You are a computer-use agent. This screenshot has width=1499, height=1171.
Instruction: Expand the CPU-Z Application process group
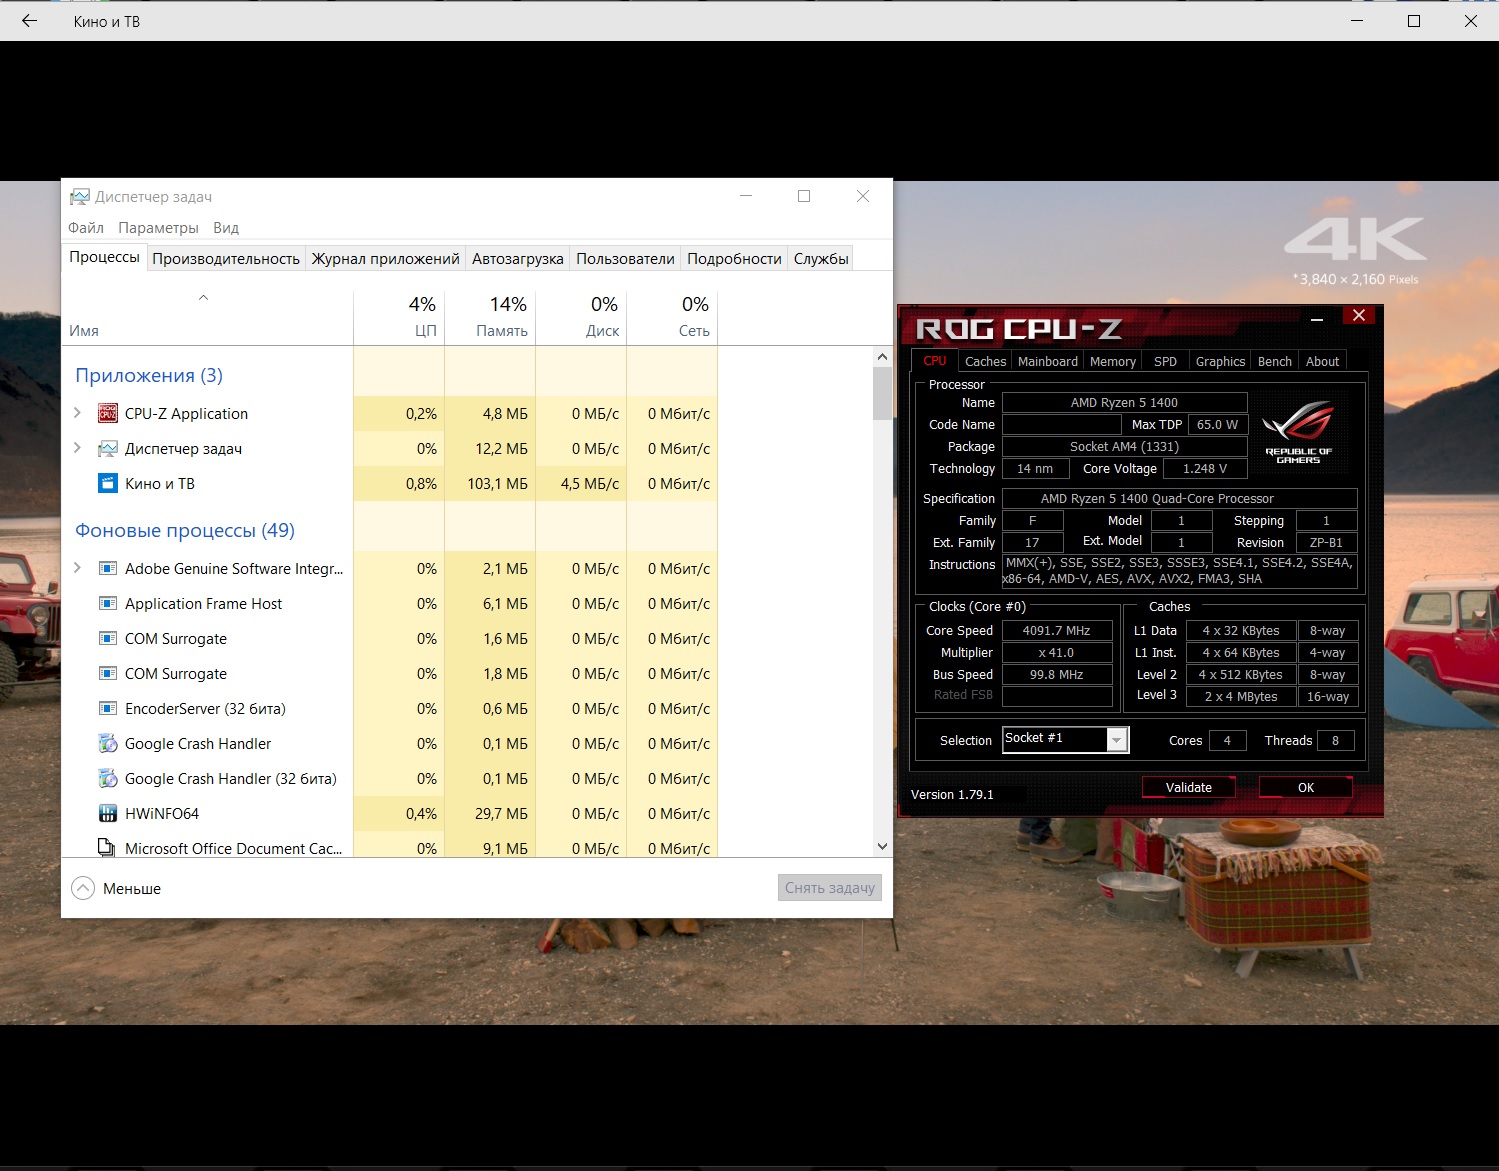click(x=78, y=412)
